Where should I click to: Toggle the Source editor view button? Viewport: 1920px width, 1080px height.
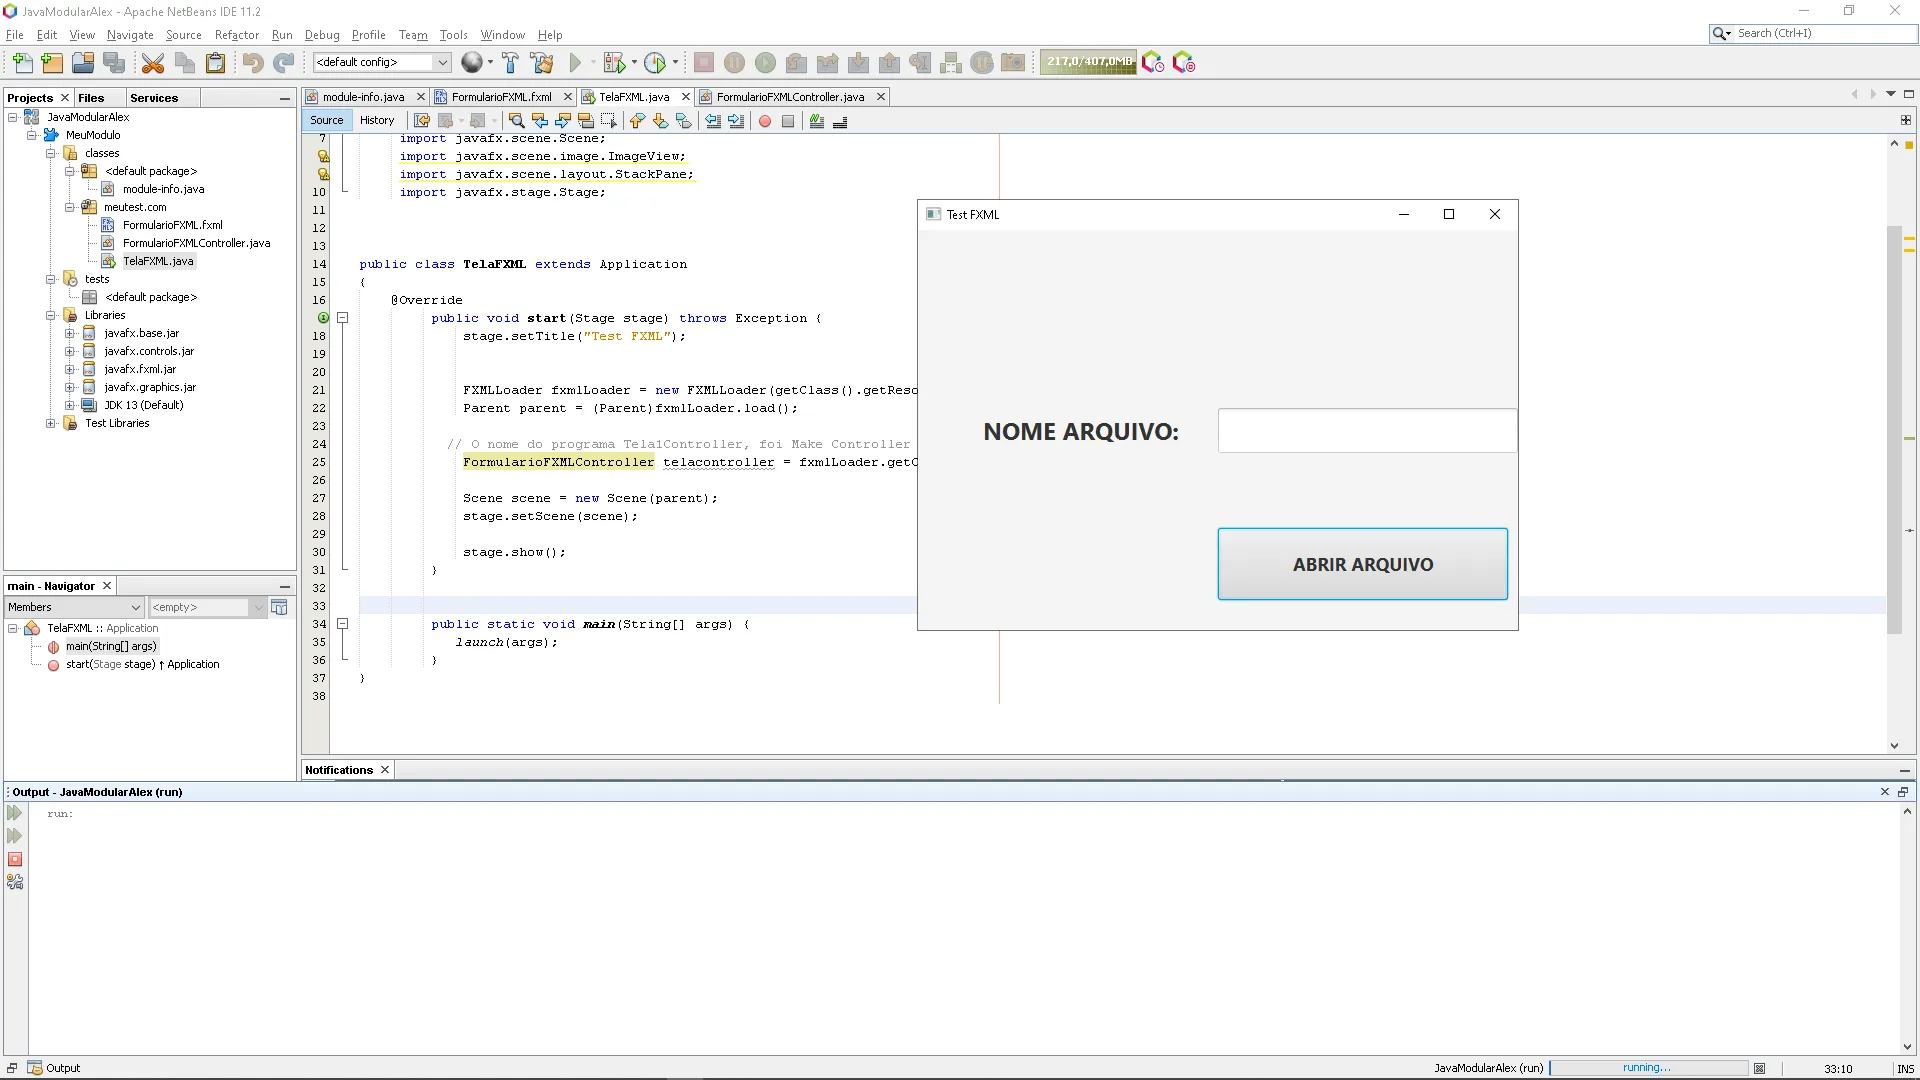(x=326, y=120)
